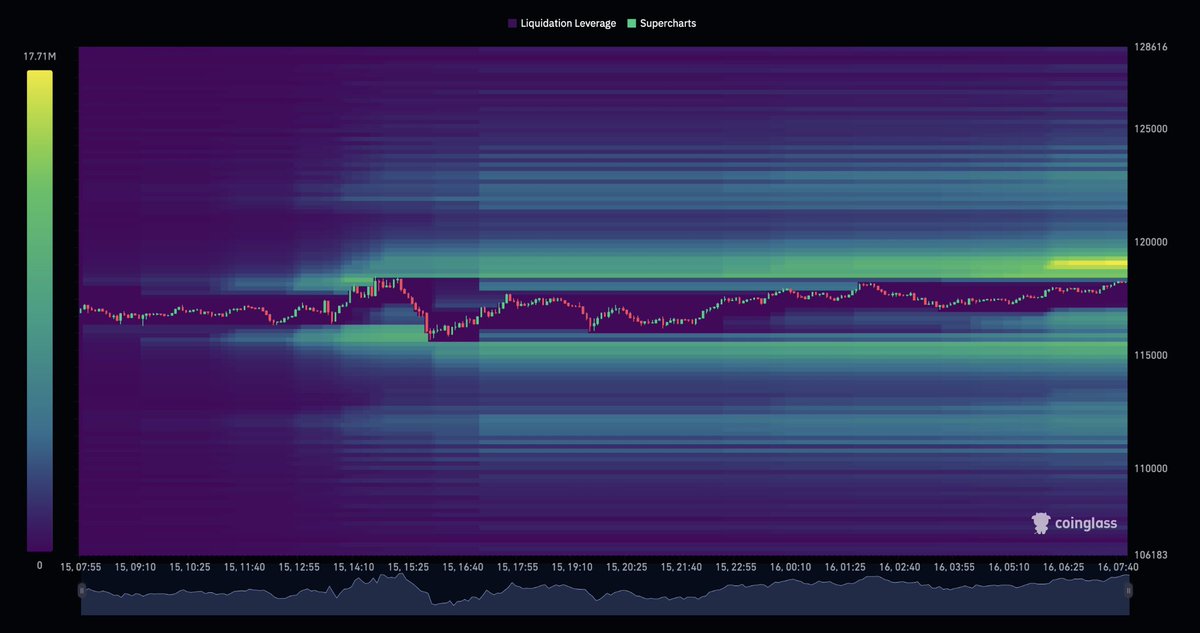Click the 16, 06:25 time axis label

(1064, 567)
